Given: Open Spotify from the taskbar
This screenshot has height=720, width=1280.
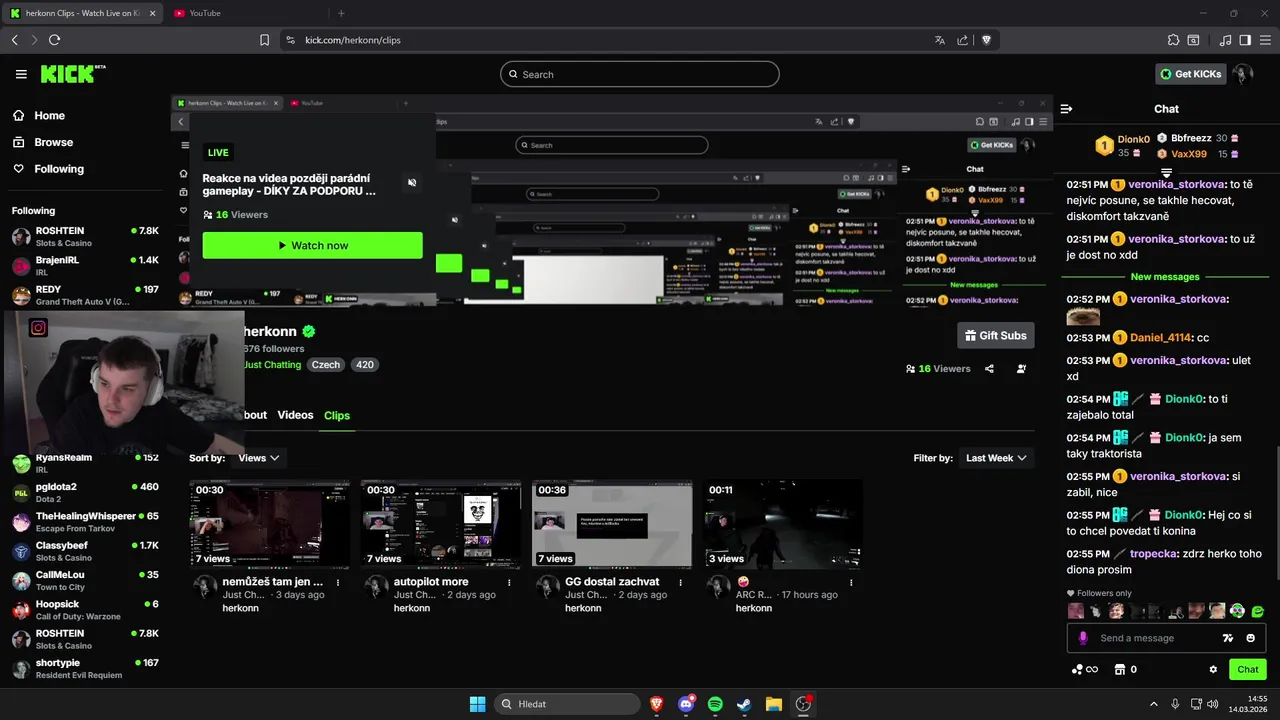Looking at the screenshot, I should tap(715, 704).
